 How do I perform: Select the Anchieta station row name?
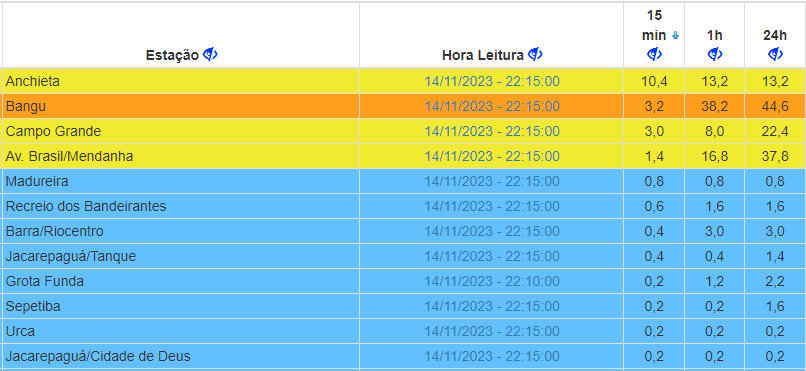33,81
